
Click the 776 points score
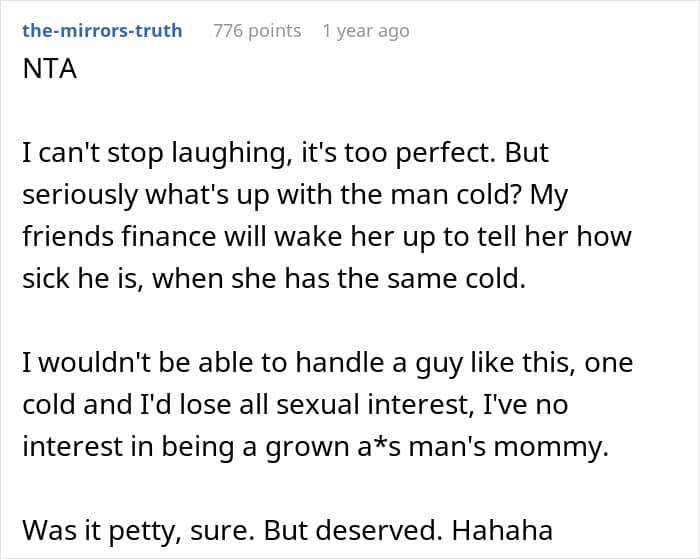coord(257,30)
